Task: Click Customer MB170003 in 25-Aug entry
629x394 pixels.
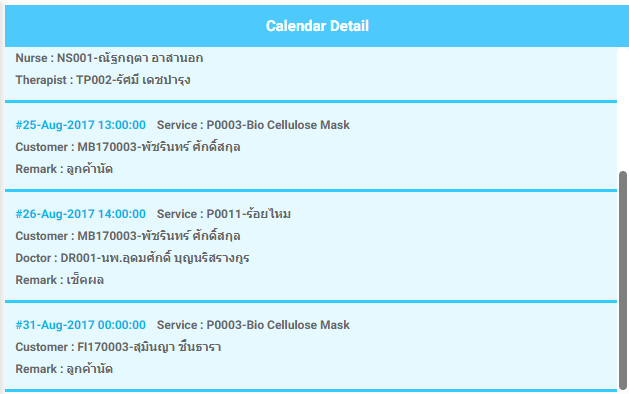Action: pos(128,147)
